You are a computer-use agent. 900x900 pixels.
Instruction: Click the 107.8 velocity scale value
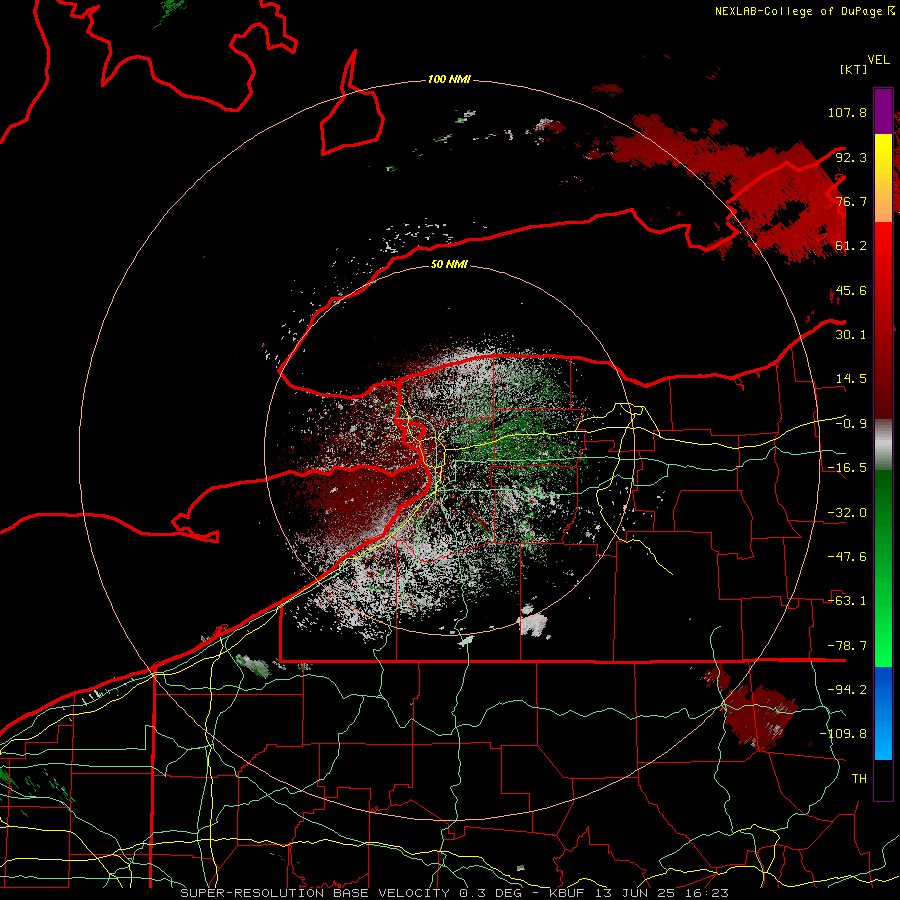click(847, 112)
